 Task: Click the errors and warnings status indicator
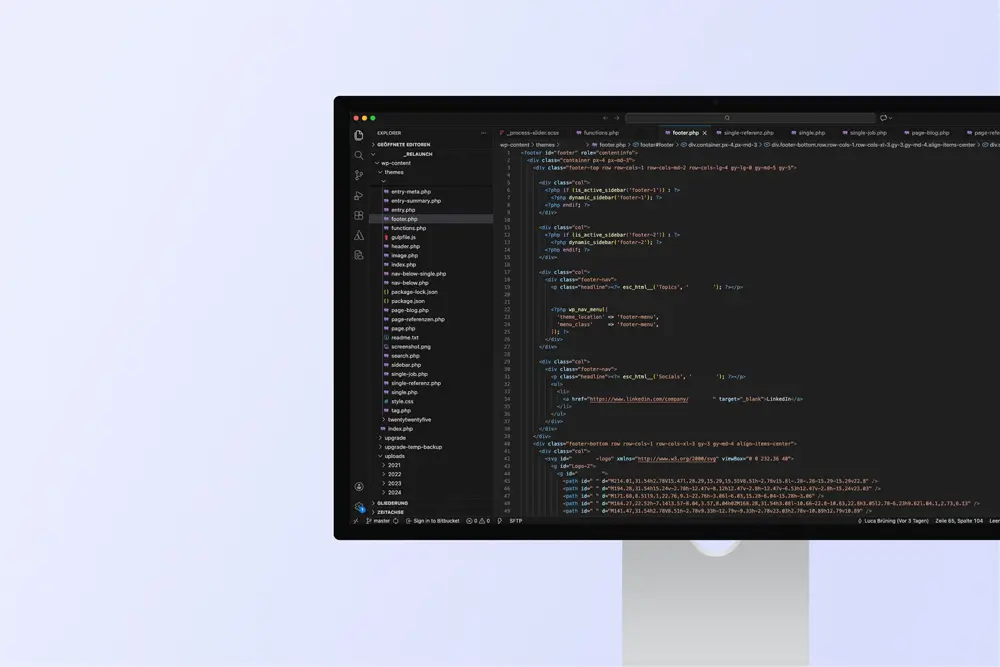tap(479, 521)
